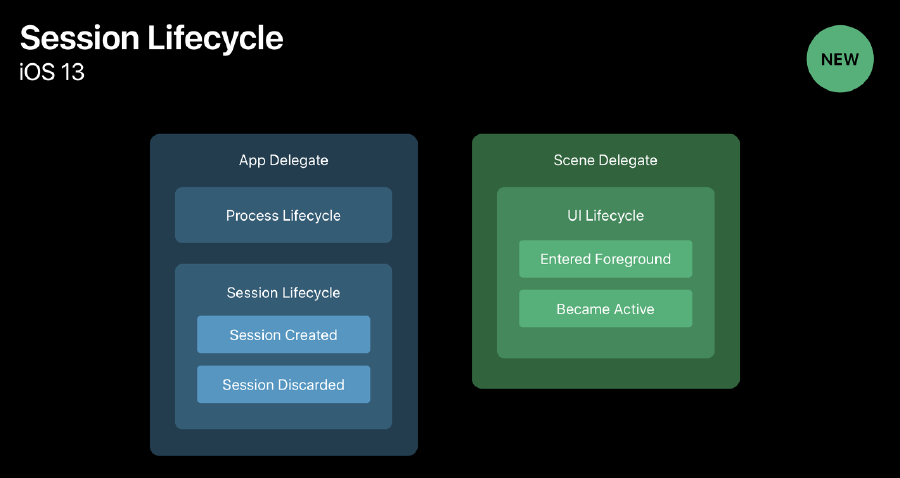Click the 'Entered Foreground' box
This screenshot has height=478, width=900.
point(606,259)
